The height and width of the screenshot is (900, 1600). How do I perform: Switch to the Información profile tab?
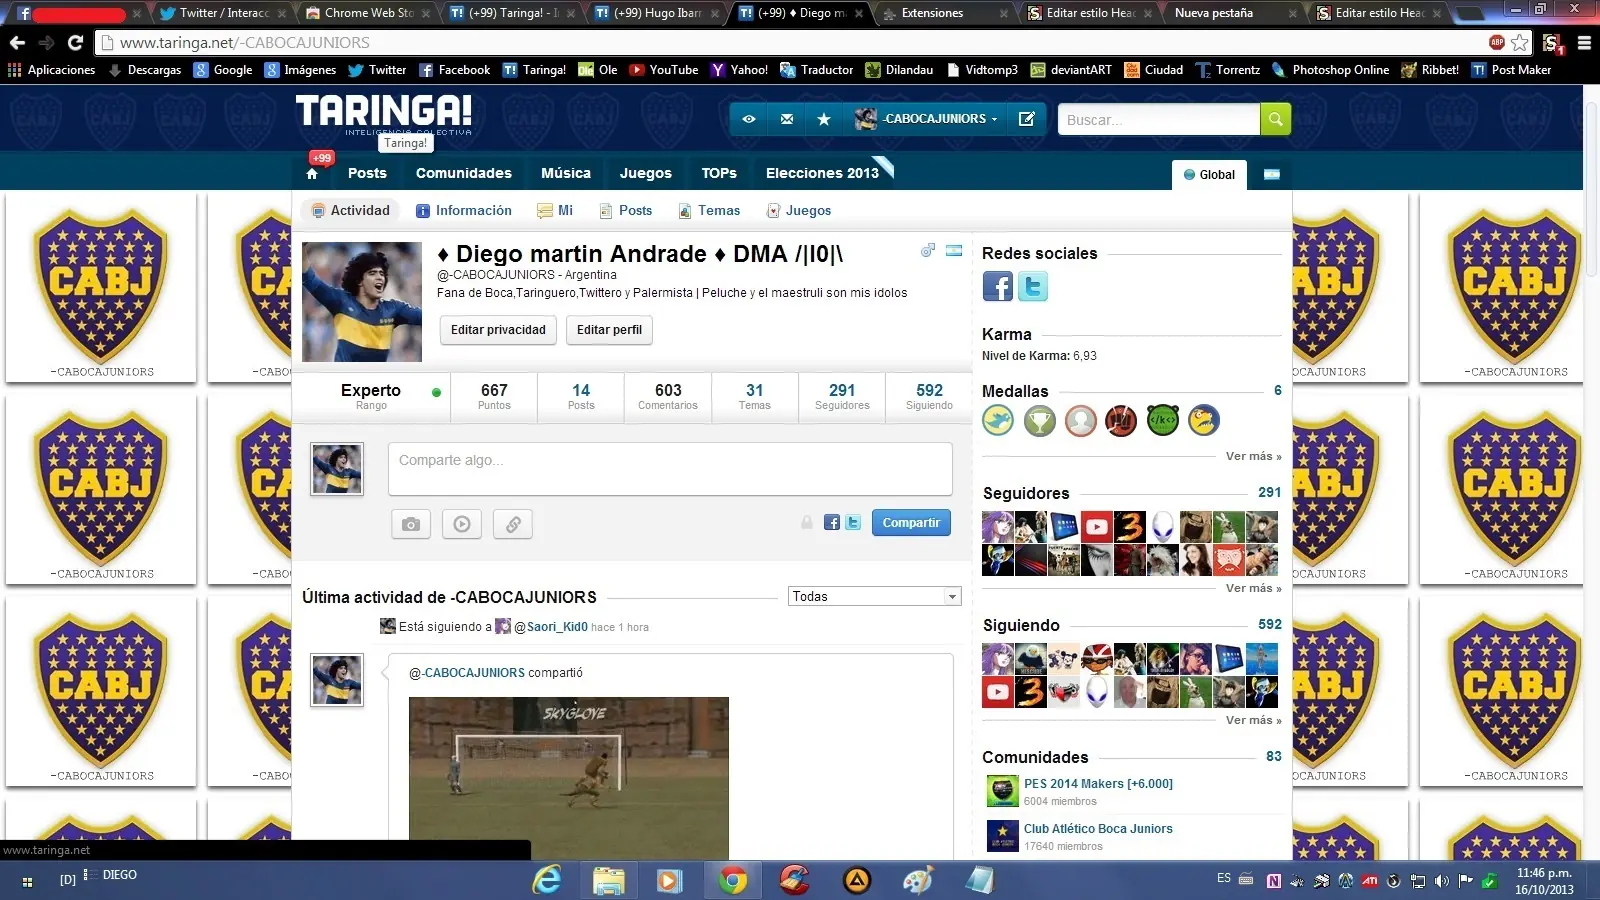[x=464, y=211]
